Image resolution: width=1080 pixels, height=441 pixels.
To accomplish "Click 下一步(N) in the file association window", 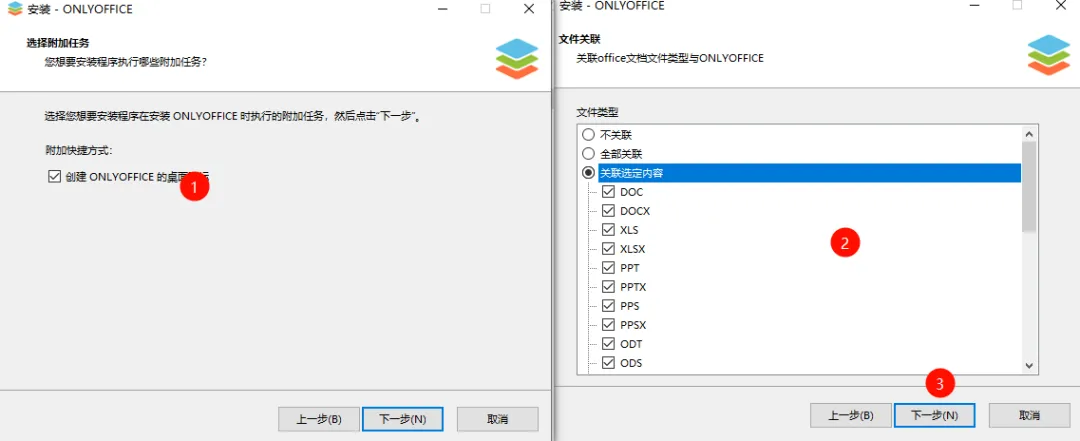I will [935, 416].
